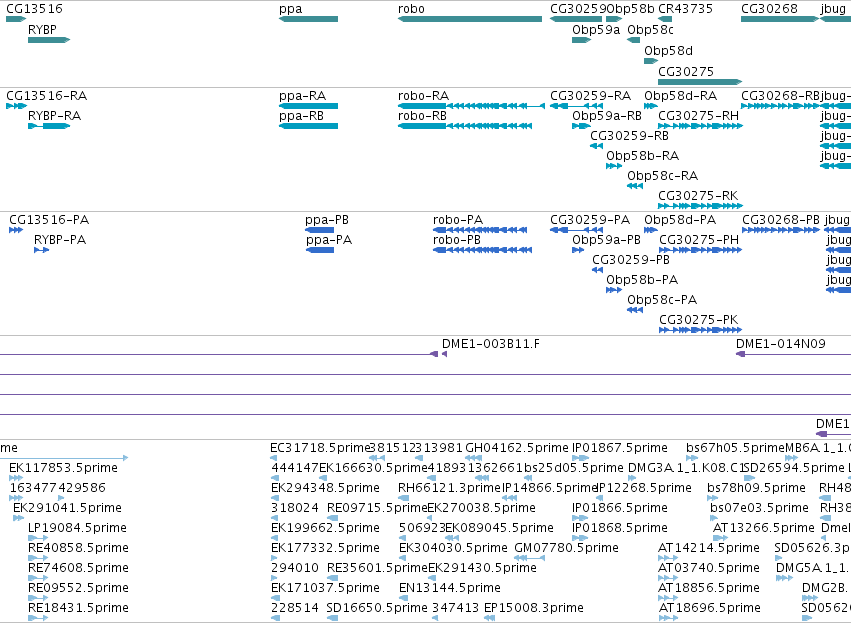Select the CG30268 gene label
This screenshot has height=623, width=851.
click(x=769, y=9)
